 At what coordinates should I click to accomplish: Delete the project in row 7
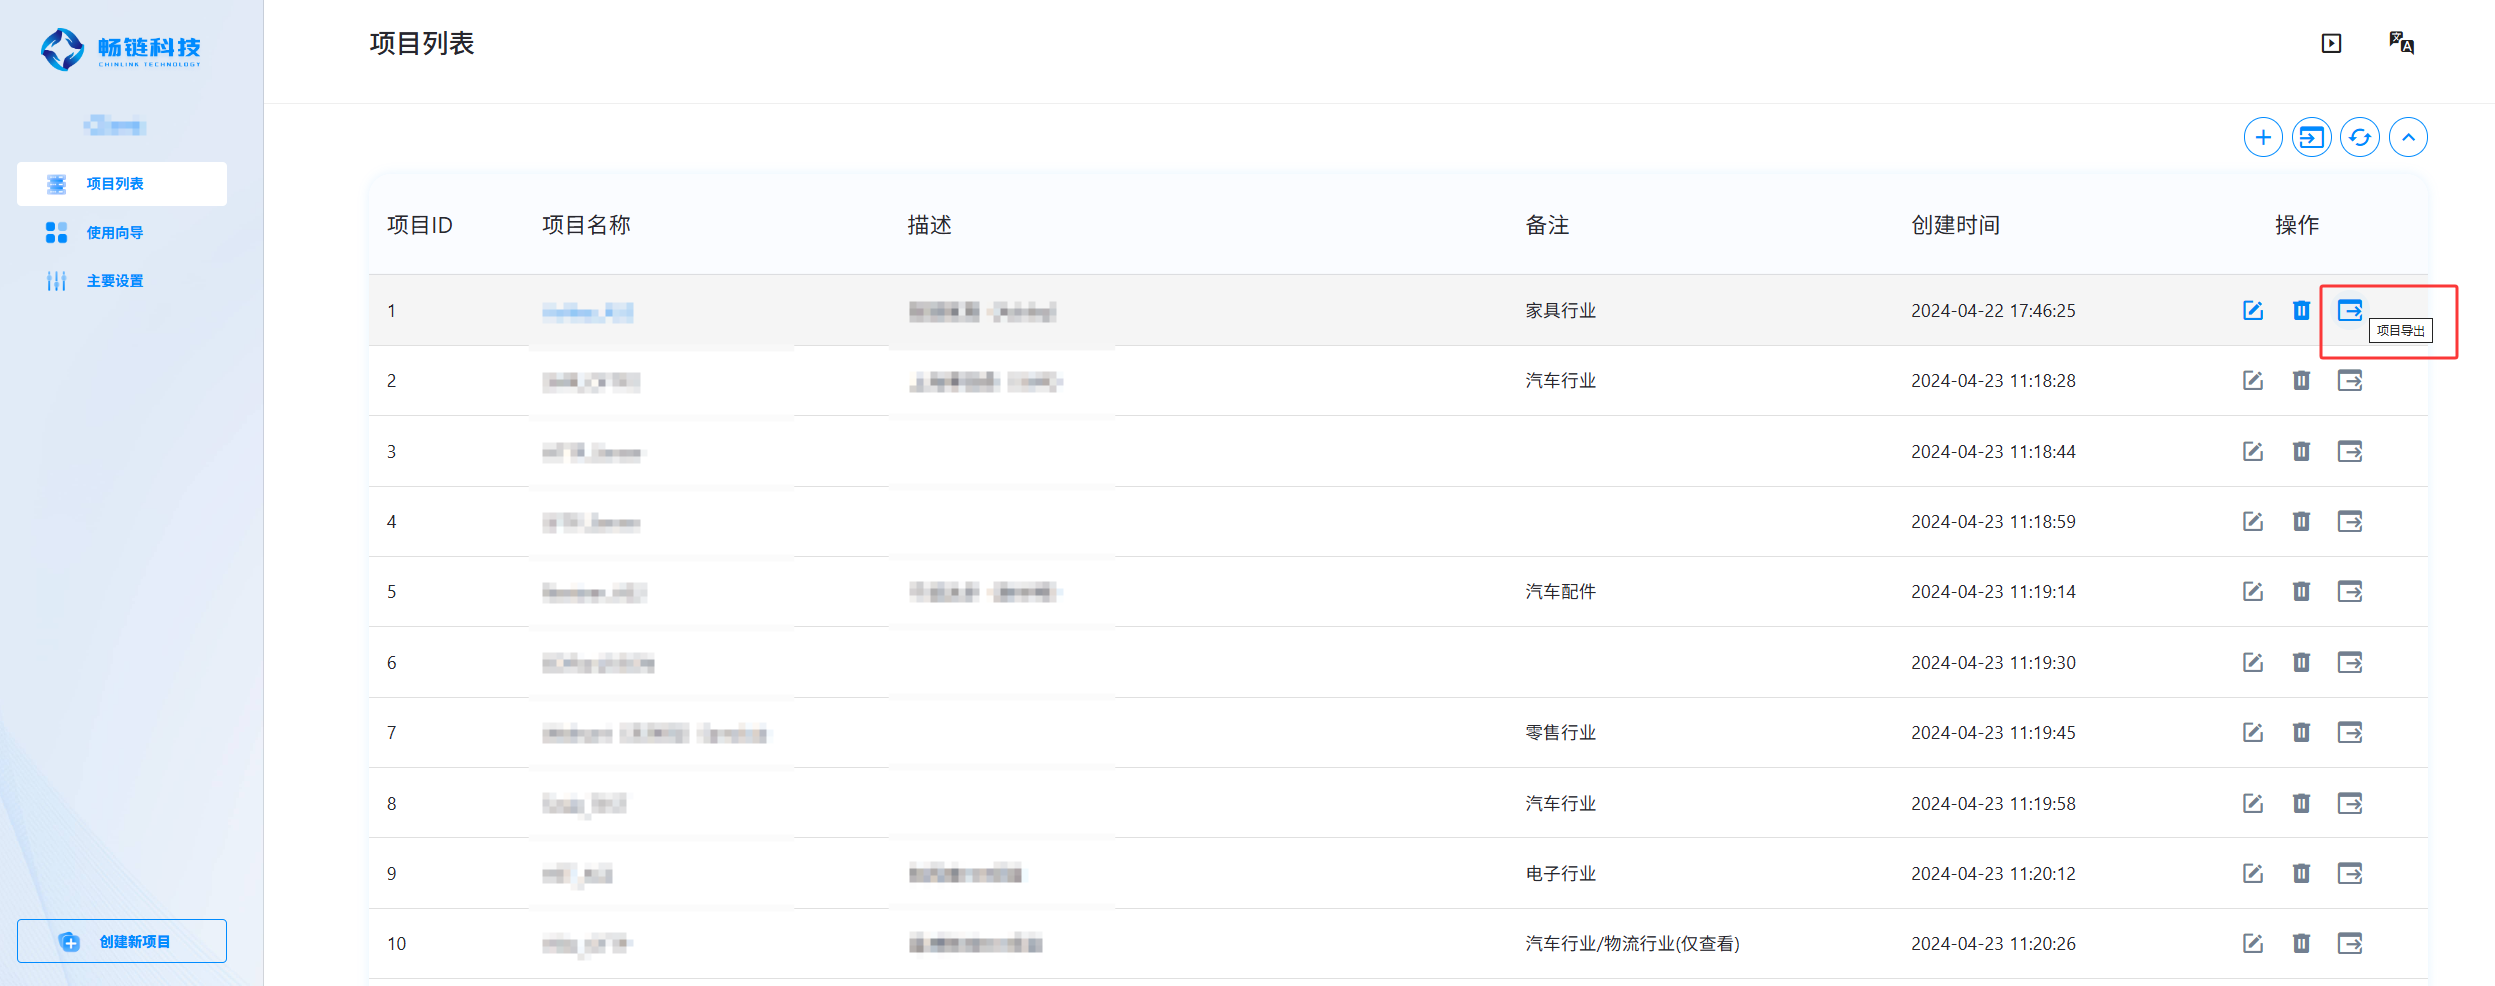pos(2301,733)
